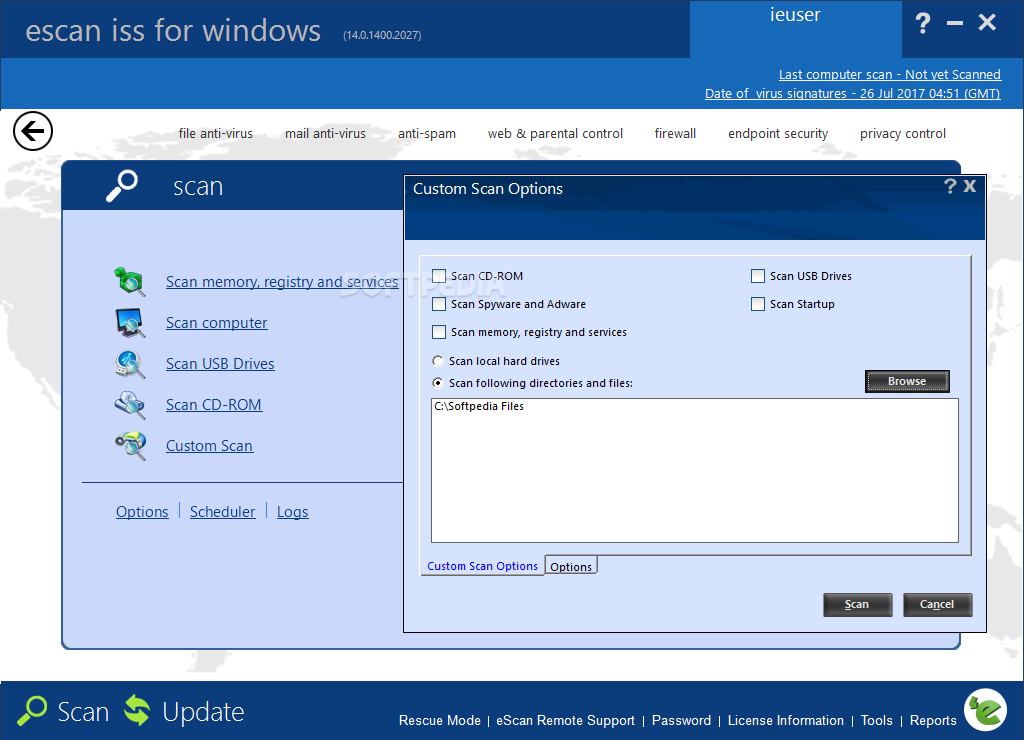Select Scan local hard drives radio button
This screenshot has width=1024, height=740.
438,361
